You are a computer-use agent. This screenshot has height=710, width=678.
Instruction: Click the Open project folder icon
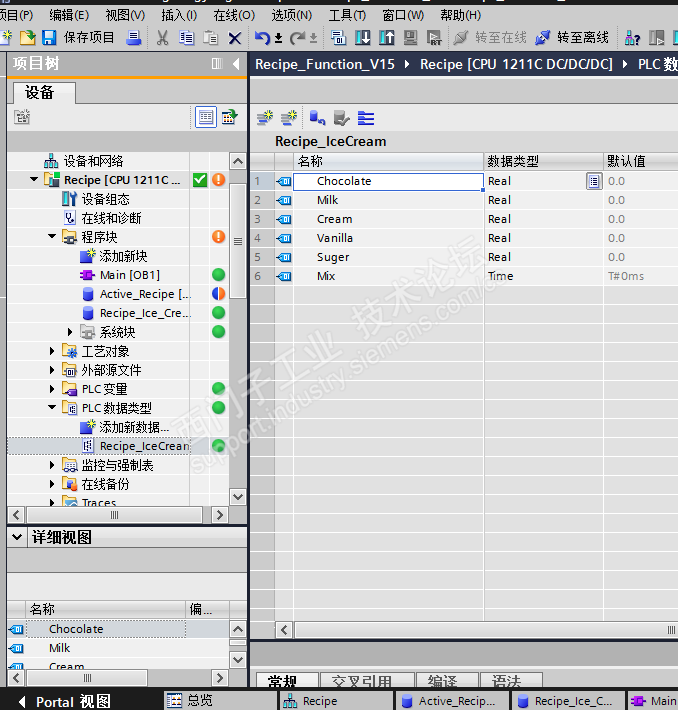click(27, 38)
